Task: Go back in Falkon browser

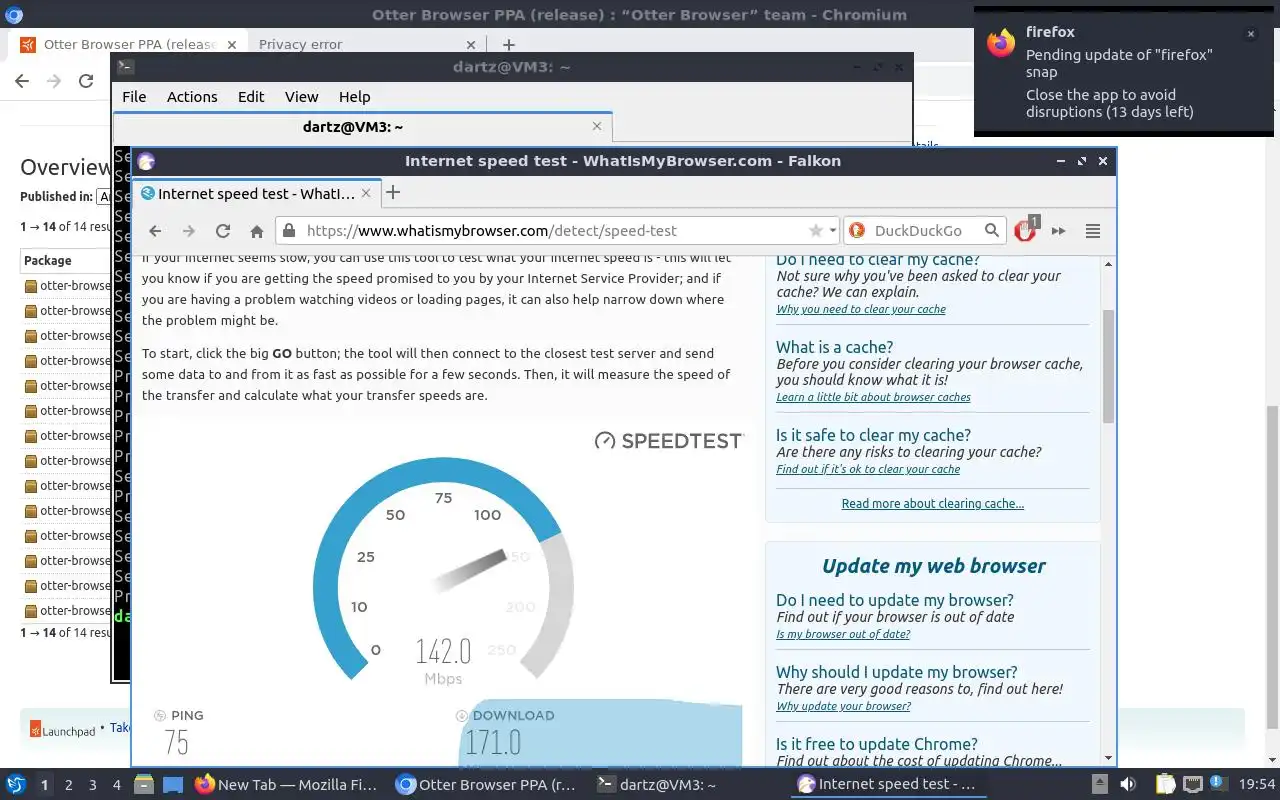Action: point(155,231)
